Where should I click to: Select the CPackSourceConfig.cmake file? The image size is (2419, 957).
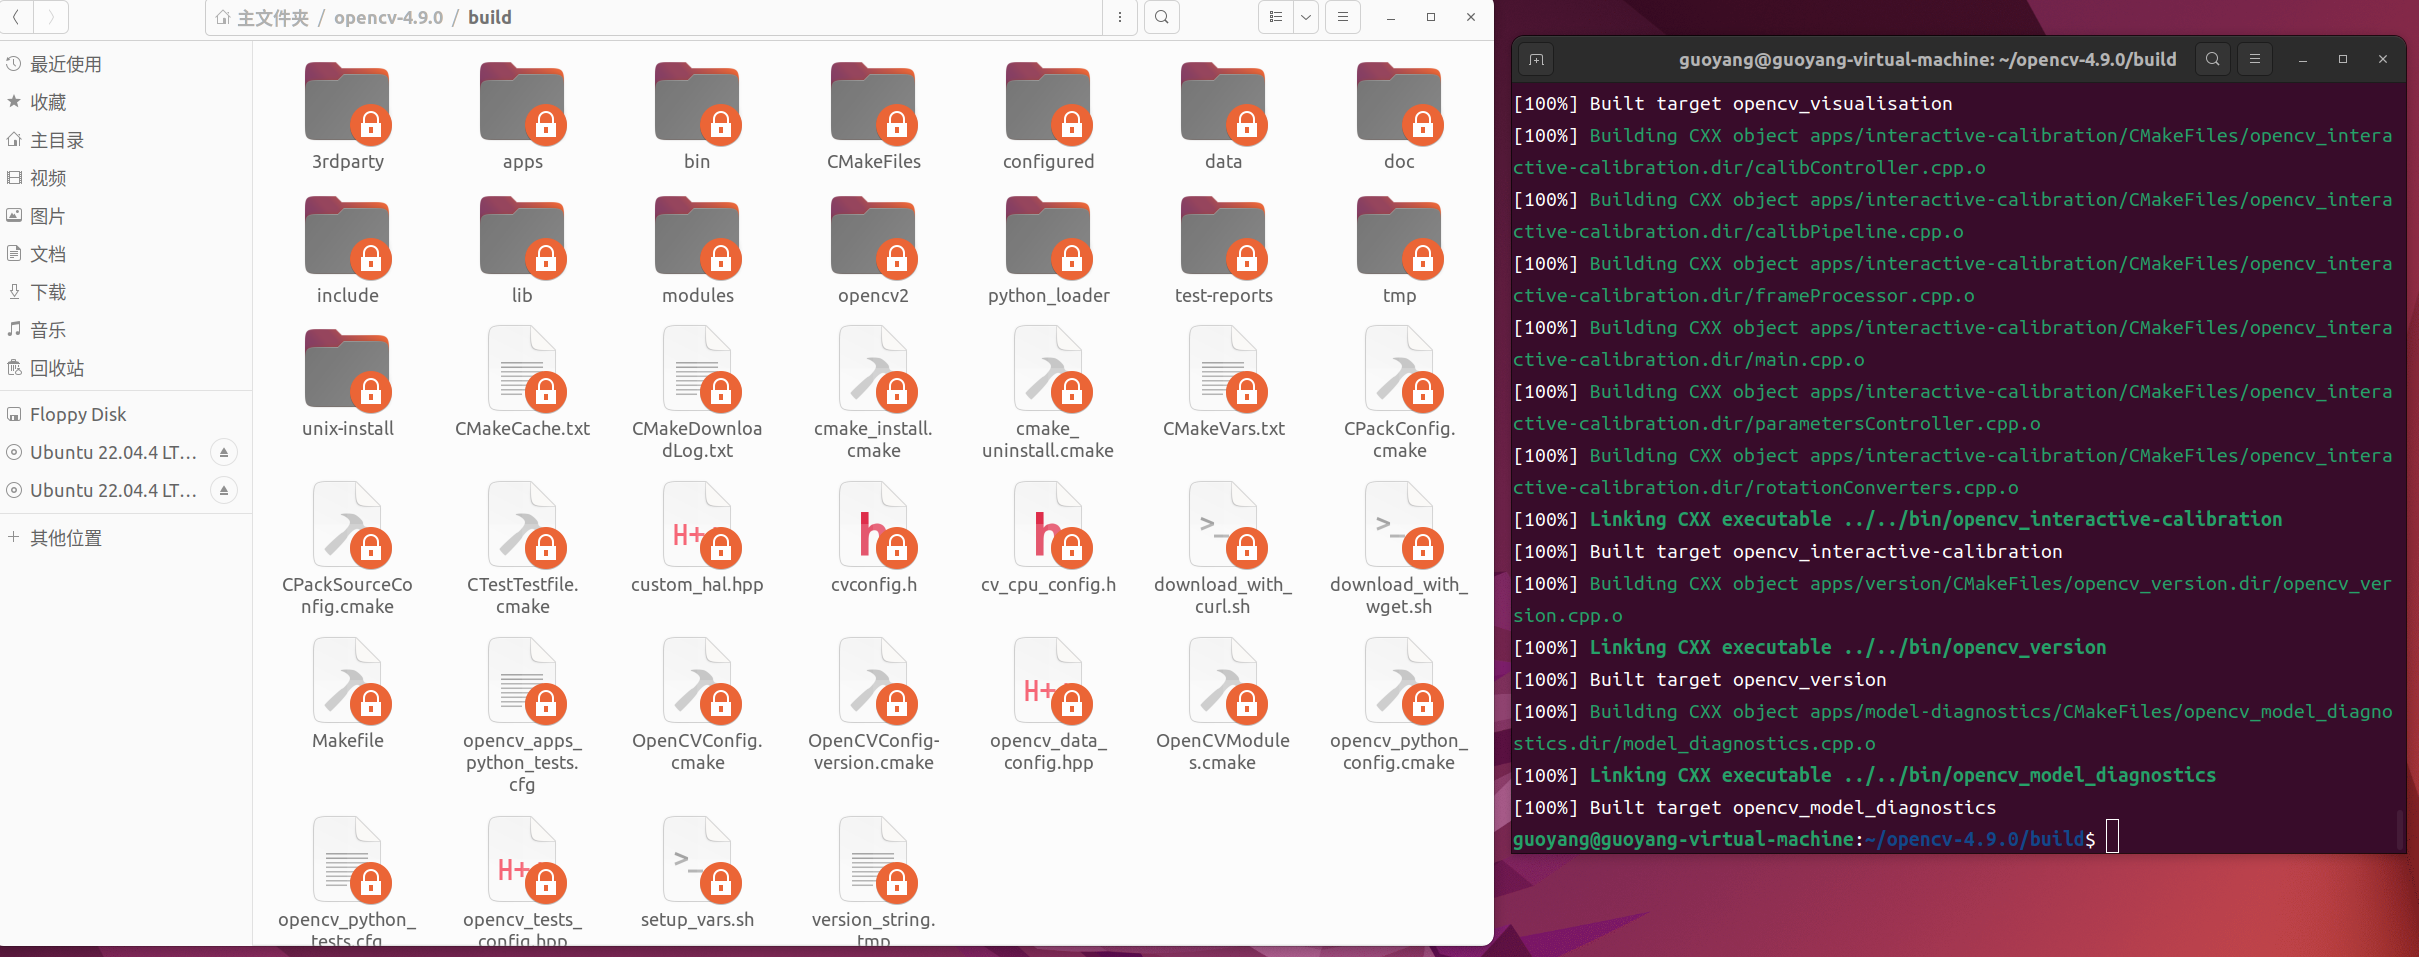click(347, 550)
